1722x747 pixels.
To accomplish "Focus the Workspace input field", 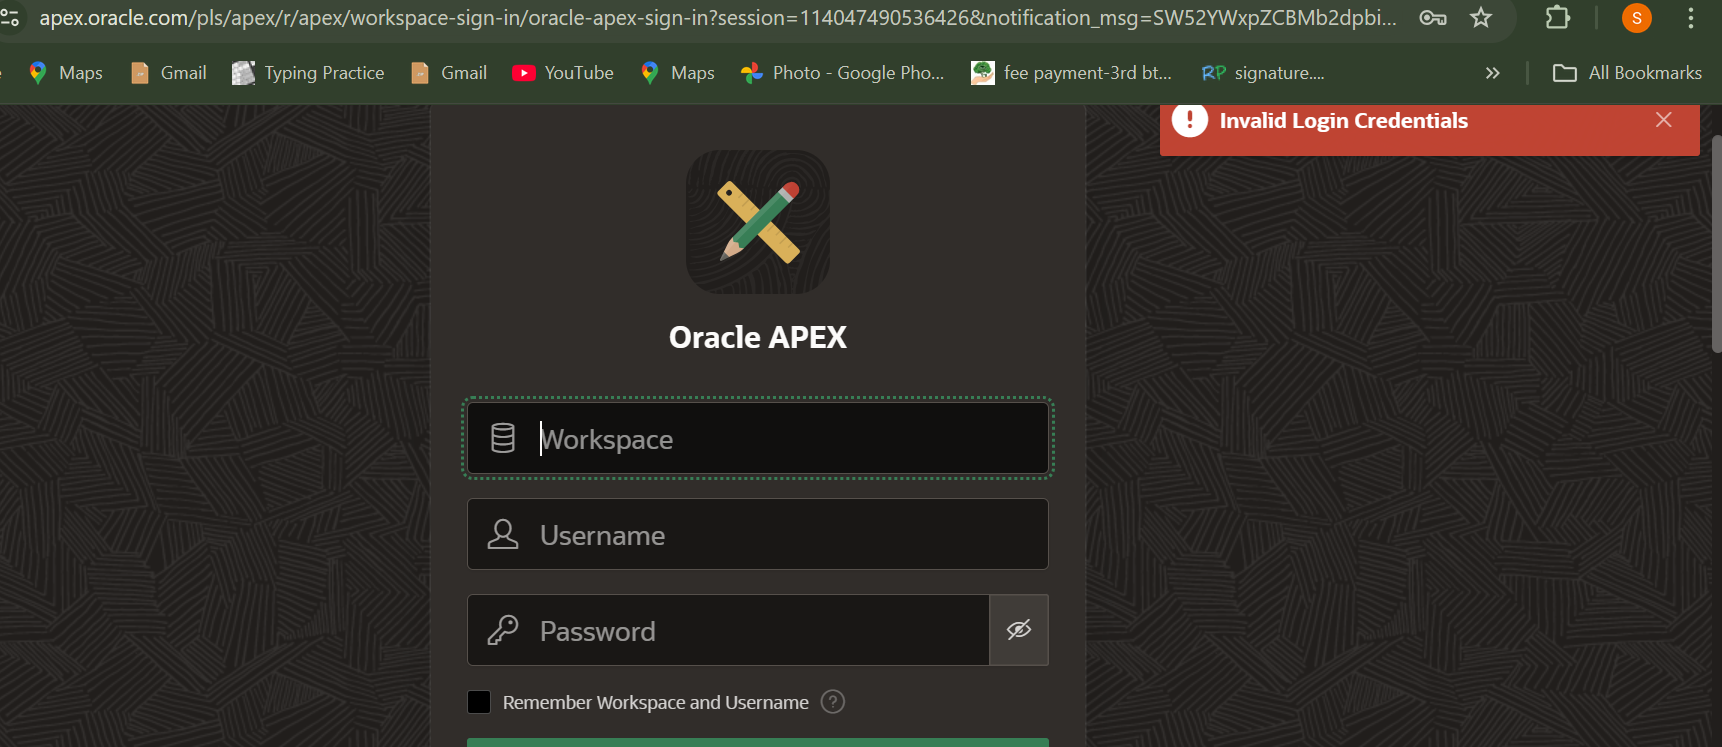I will coord(758,438).
